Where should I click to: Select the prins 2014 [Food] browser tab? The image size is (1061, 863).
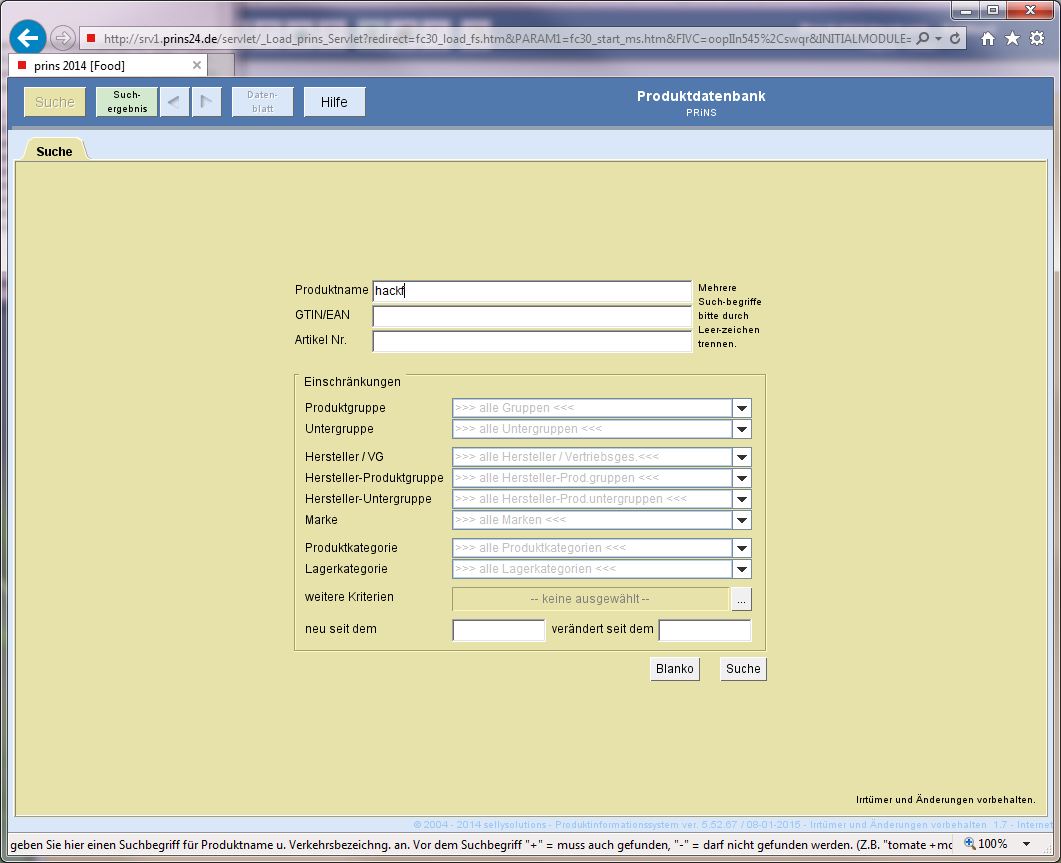pos(108,66)
